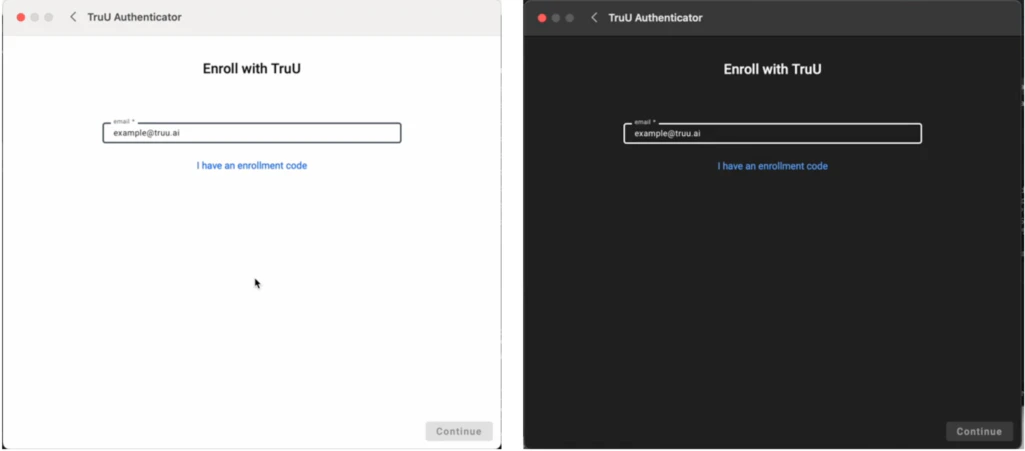Open 'I have an enrollment code' in light window

click(252, 165)
